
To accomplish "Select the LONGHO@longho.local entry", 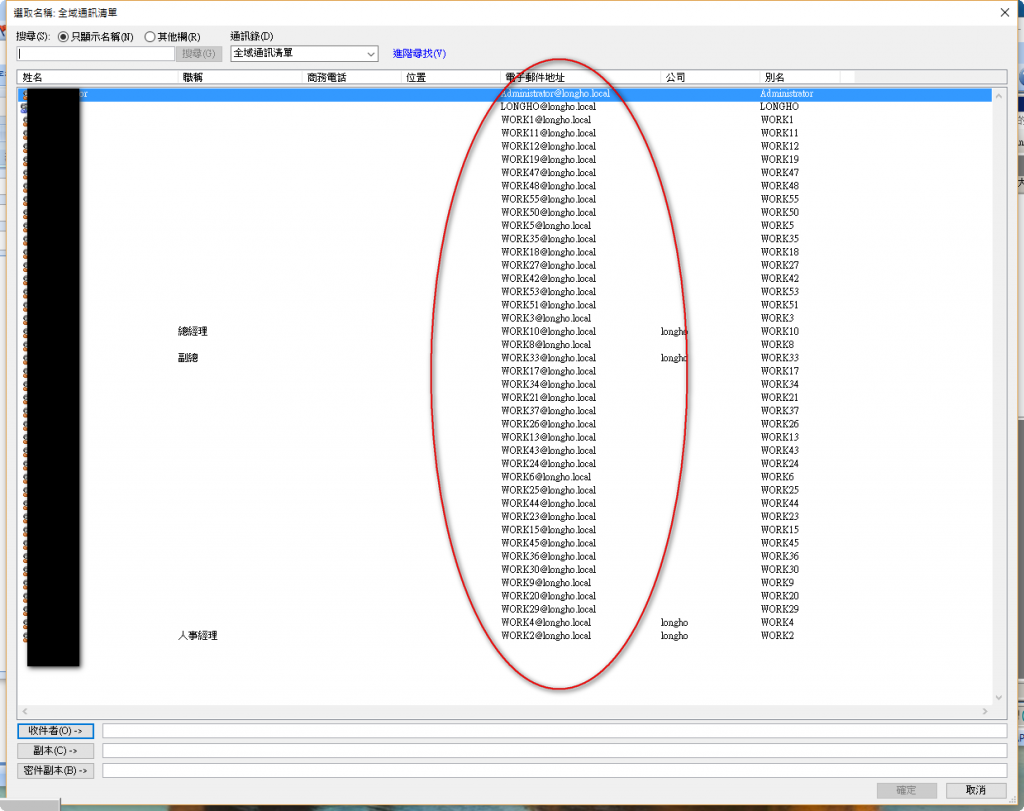I will point(549,106).
